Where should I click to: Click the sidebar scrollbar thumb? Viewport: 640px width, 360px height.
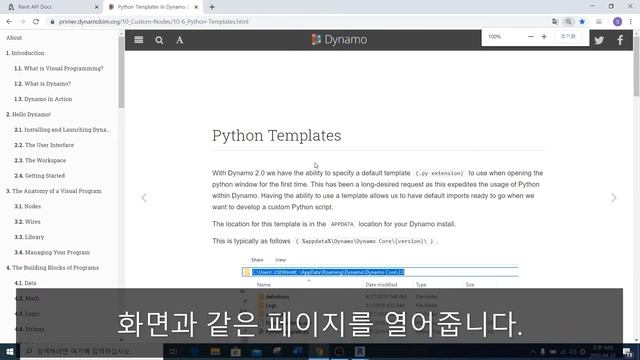pos(121,73)
